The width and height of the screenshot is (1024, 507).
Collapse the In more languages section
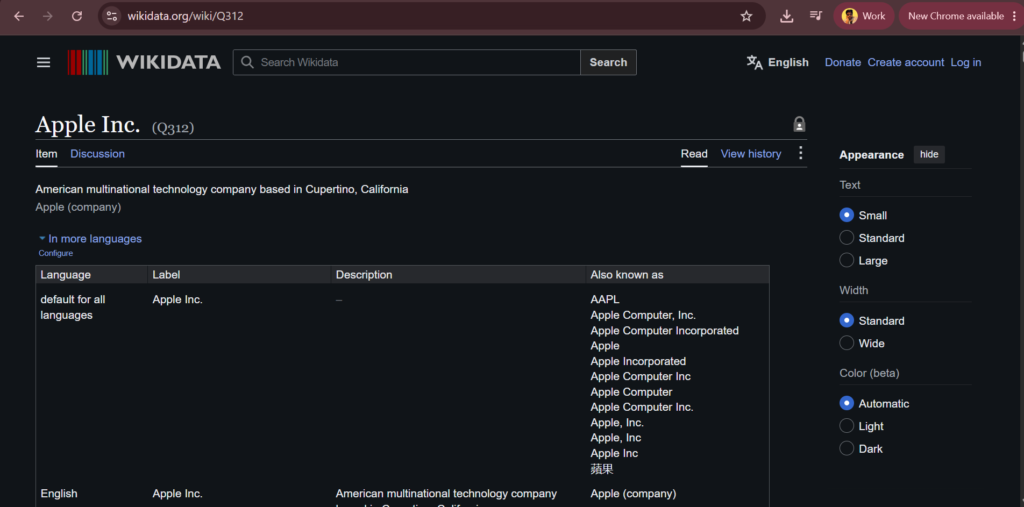tap(90, 238)
